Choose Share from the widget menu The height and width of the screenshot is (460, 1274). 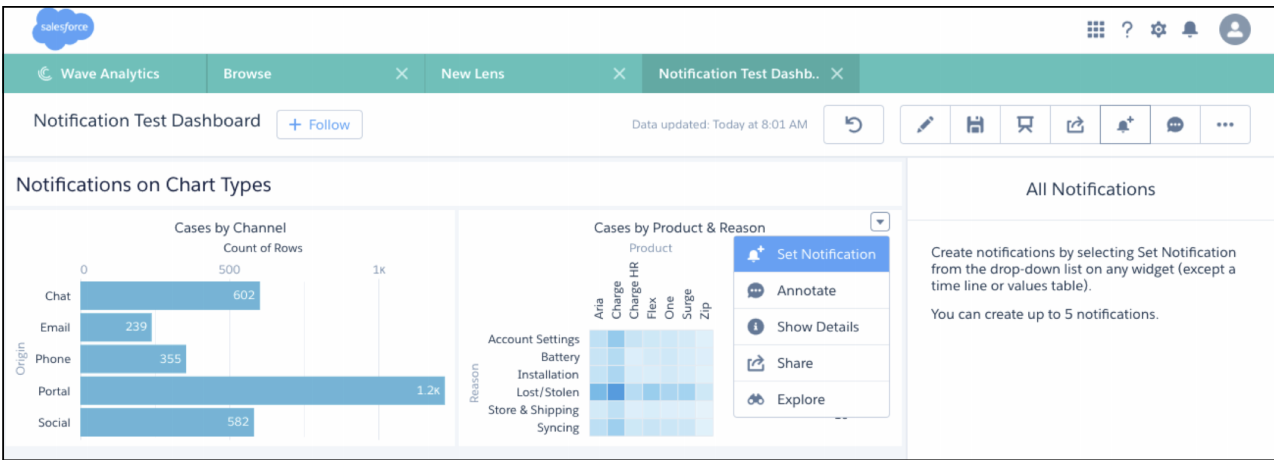(811, 363)
